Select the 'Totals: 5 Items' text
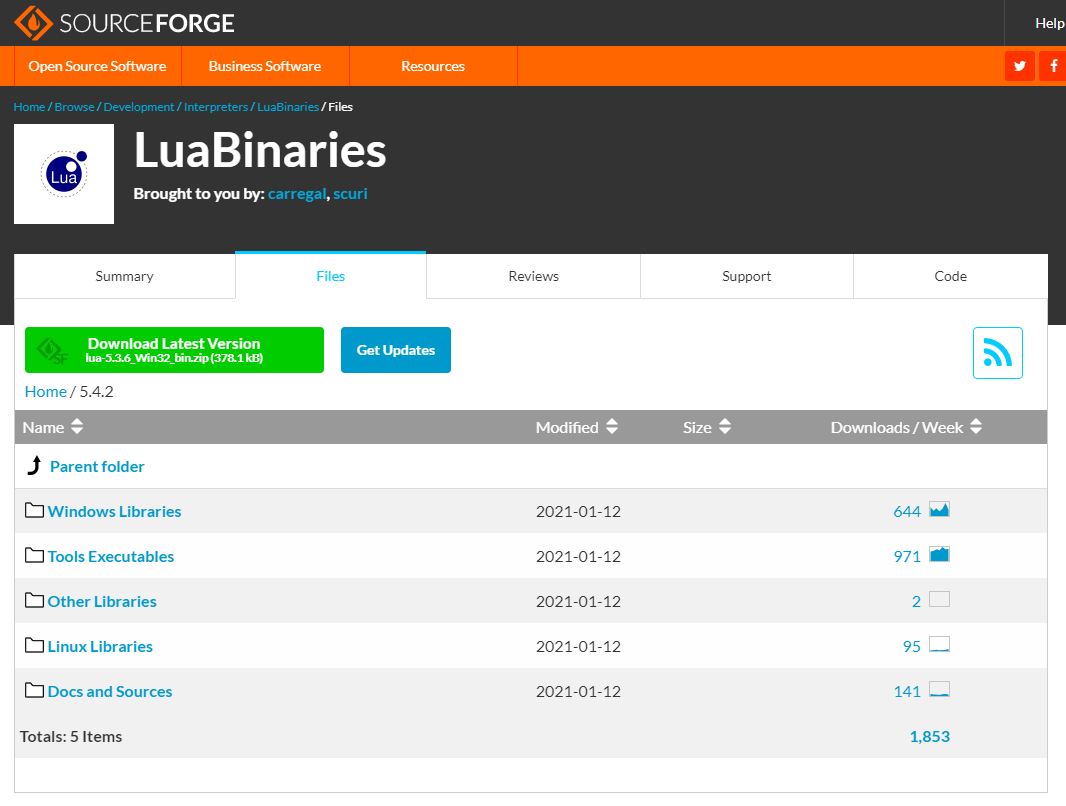This screenshot has width=1066, height=806. [x=71, y=736]
